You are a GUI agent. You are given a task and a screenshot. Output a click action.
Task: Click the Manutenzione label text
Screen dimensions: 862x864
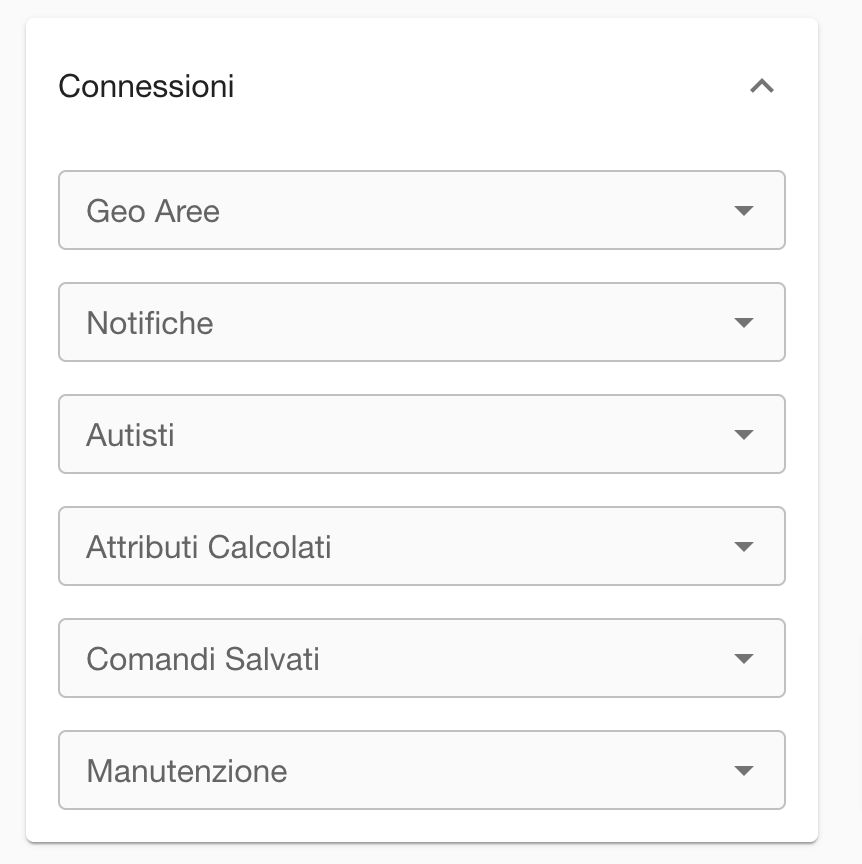pos(187,771)
